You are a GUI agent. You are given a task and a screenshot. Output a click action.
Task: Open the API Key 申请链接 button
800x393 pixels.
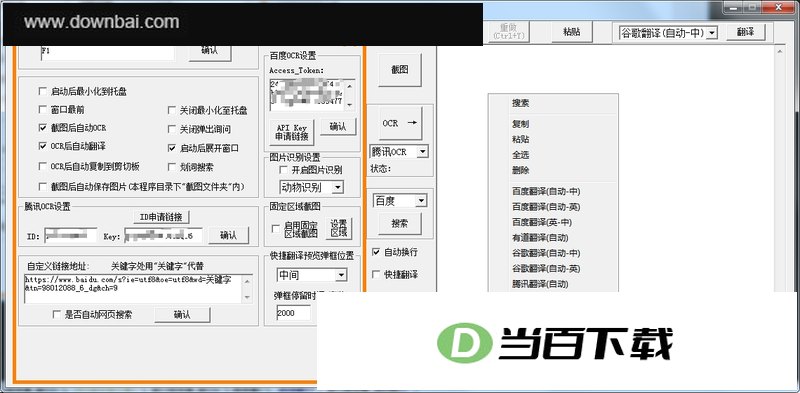click(292, 132)
